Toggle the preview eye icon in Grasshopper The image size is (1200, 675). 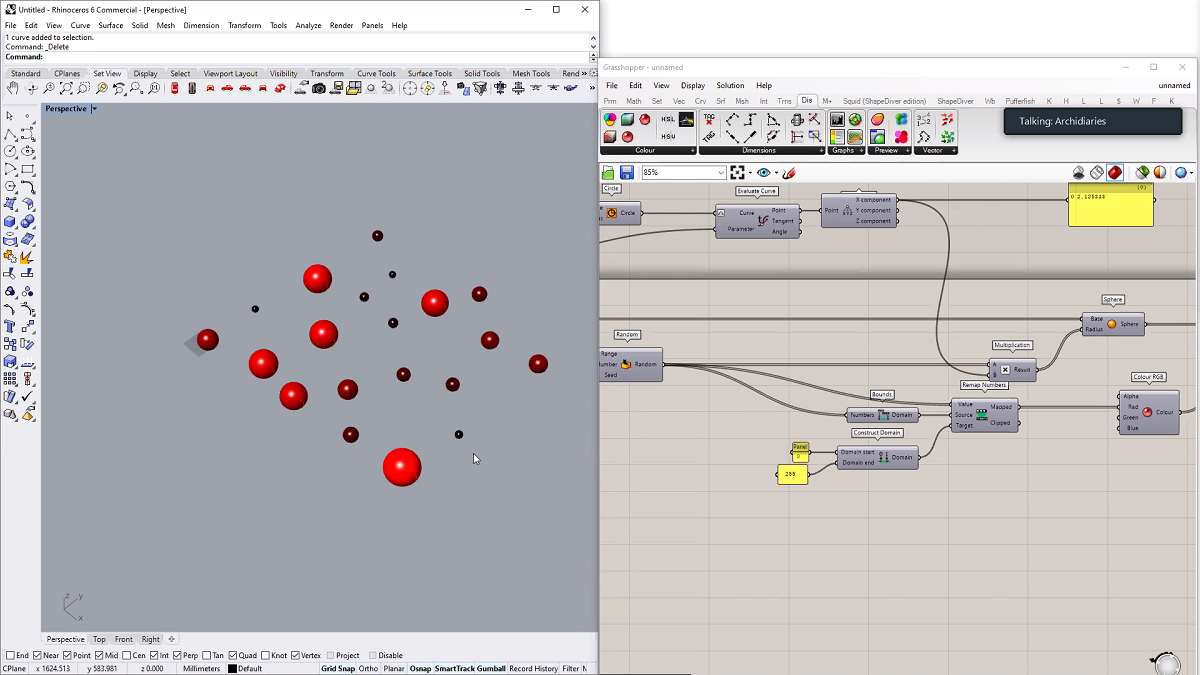click(764, 172)
